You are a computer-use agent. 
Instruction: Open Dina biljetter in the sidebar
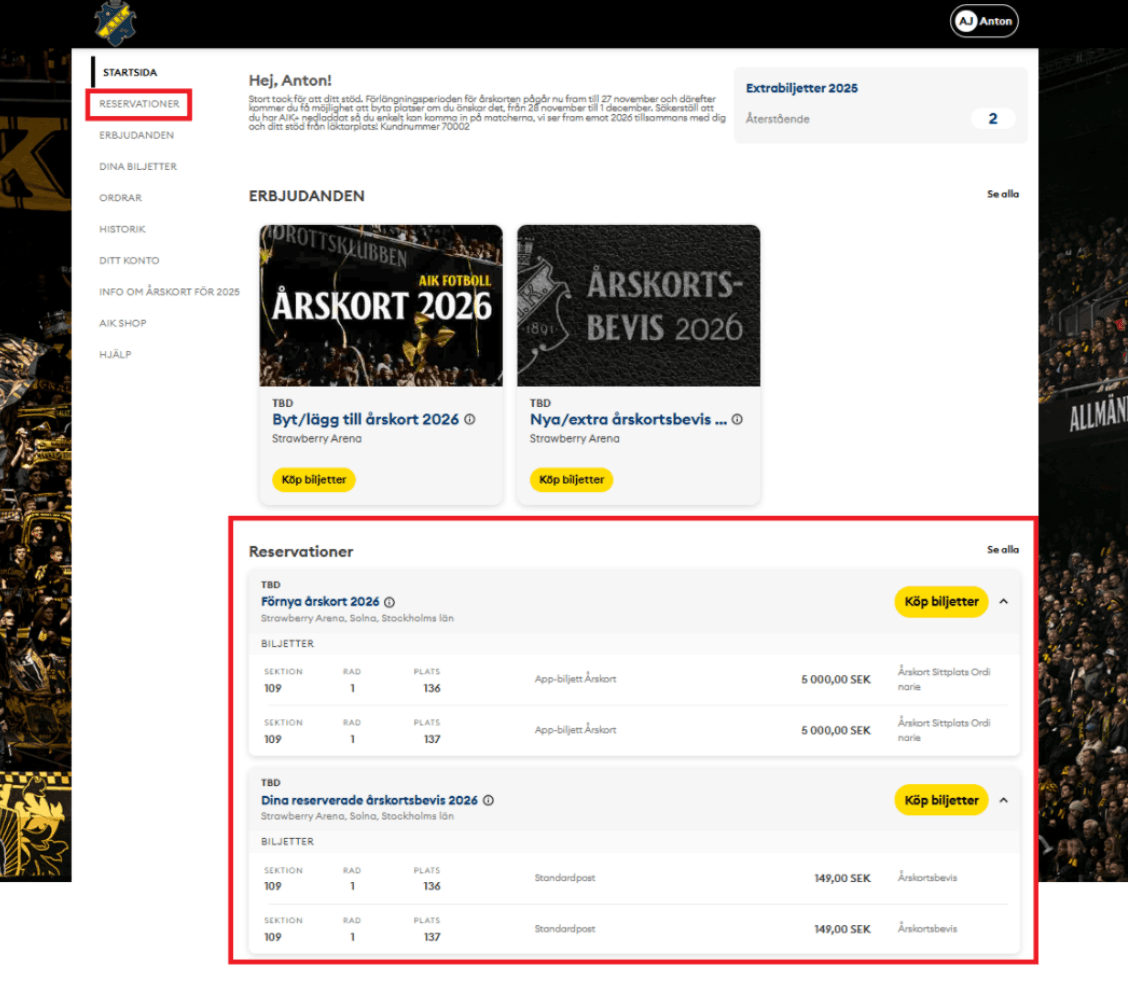[138, 167]
